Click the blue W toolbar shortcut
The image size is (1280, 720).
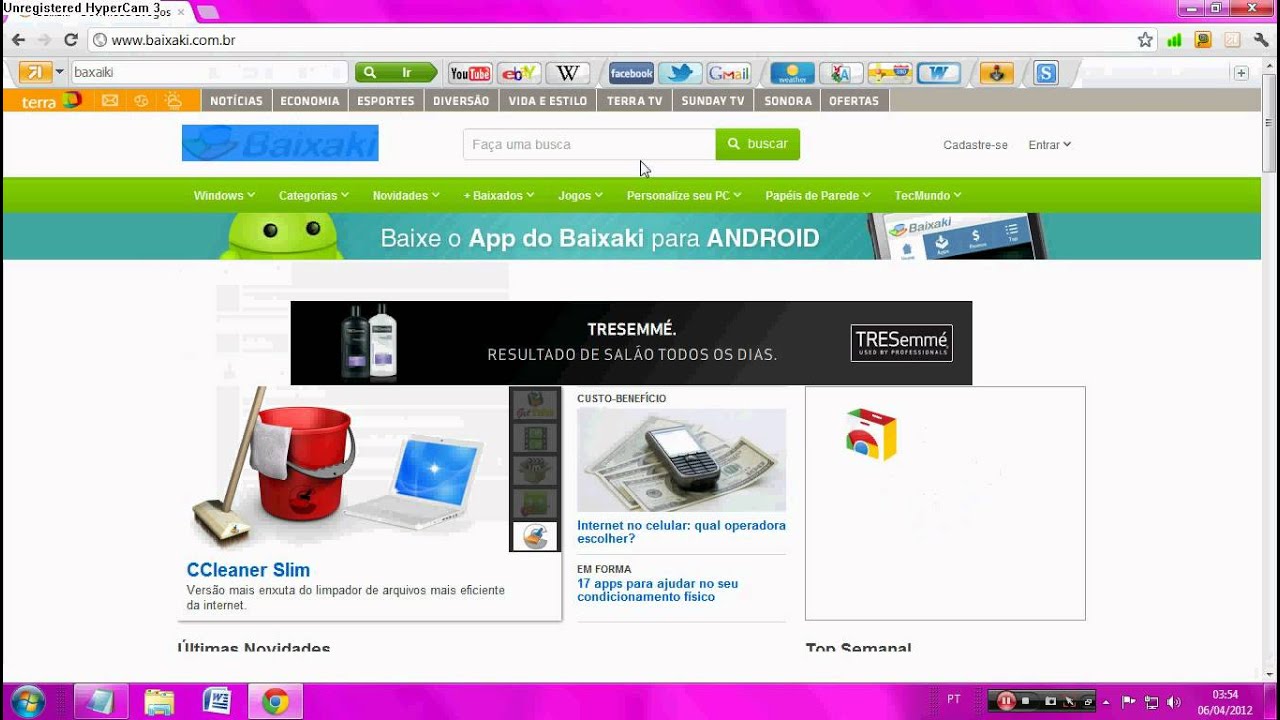[938, 73]
